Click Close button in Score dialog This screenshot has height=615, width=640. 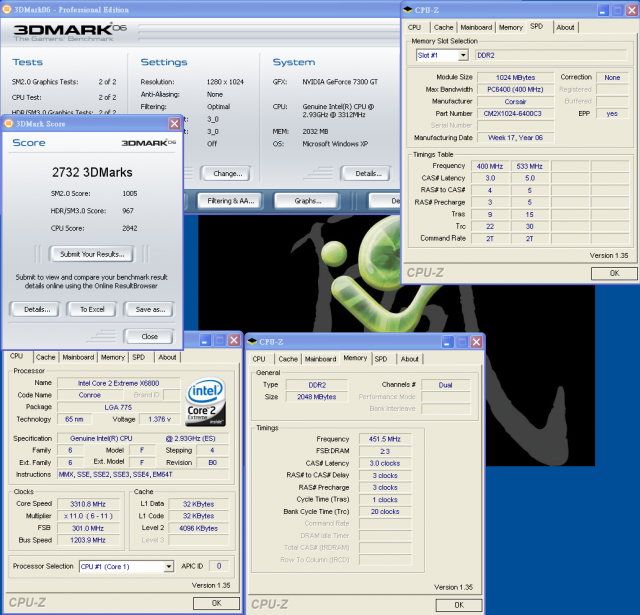(149, 336)
